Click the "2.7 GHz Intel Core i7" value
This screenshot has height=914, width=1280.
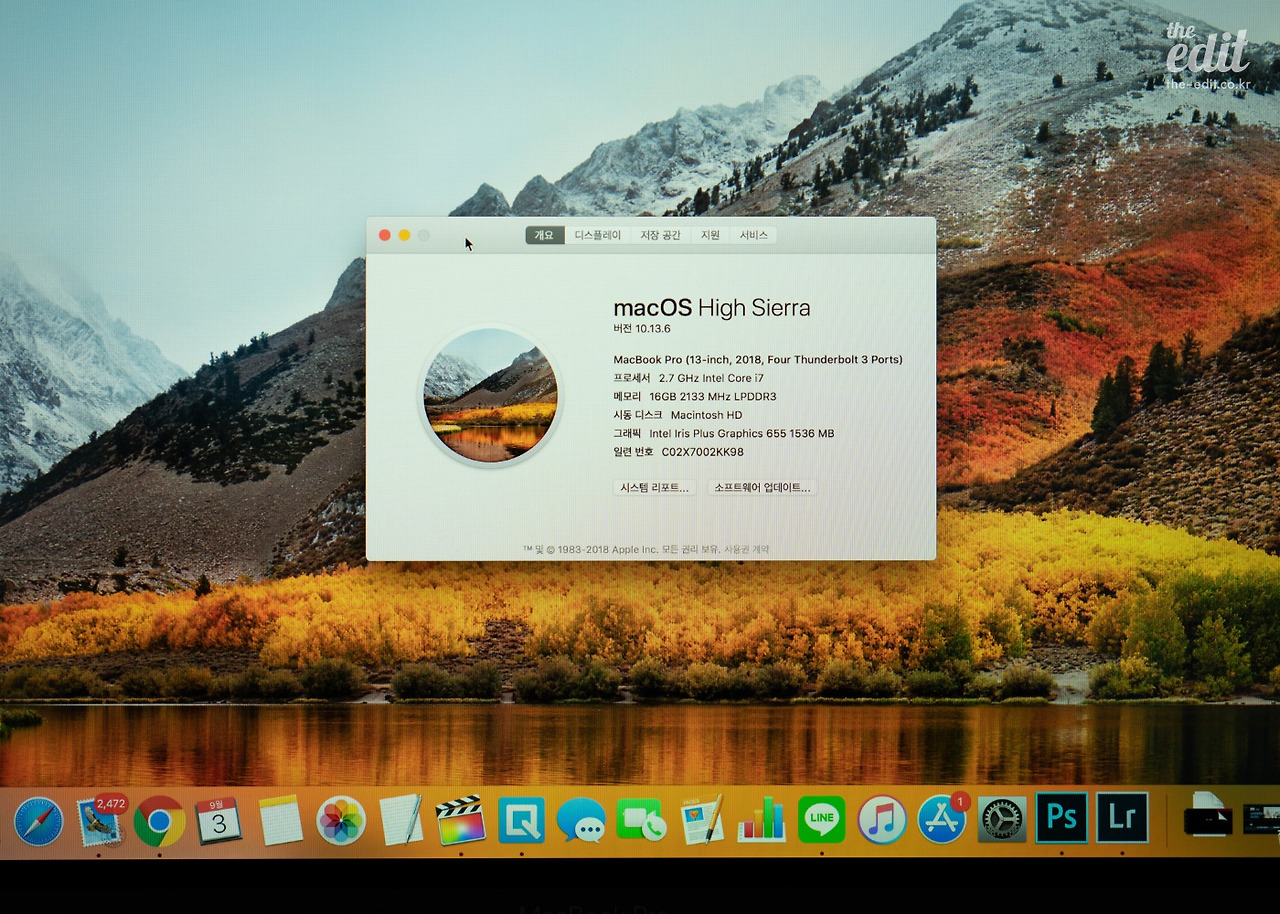pyautogui.click(x=711, y=378)
